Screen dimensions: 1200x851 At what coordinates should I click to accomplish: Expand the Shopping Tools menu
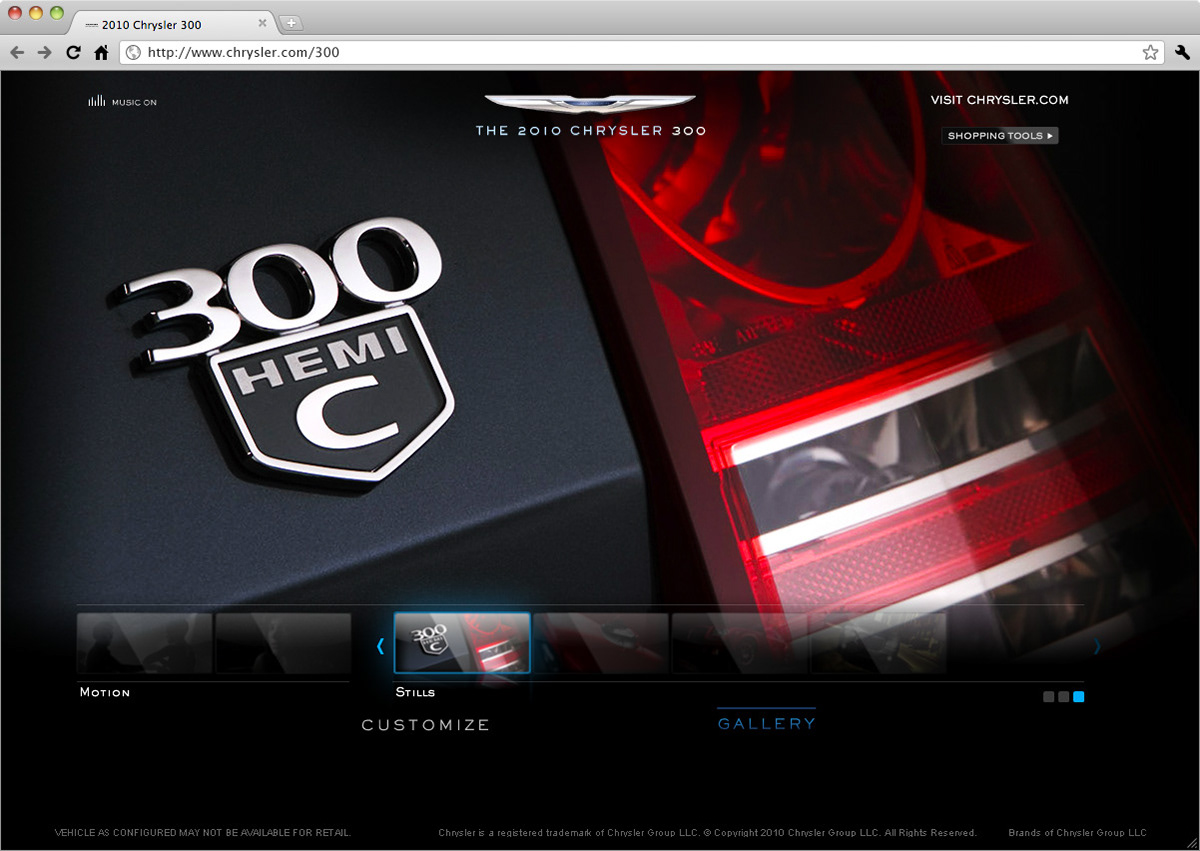[1000, 136]
